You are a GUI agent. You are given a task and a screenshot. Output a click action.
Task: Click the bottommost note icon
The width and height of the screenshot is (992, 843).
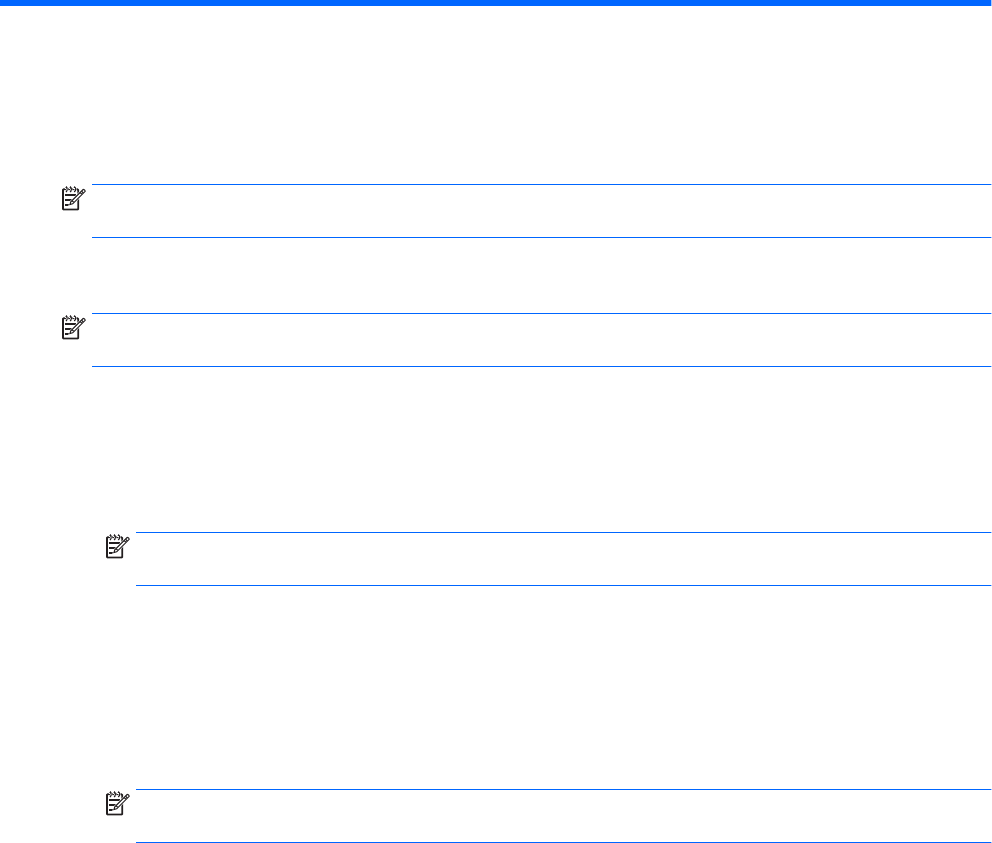[x=118, y=803]
